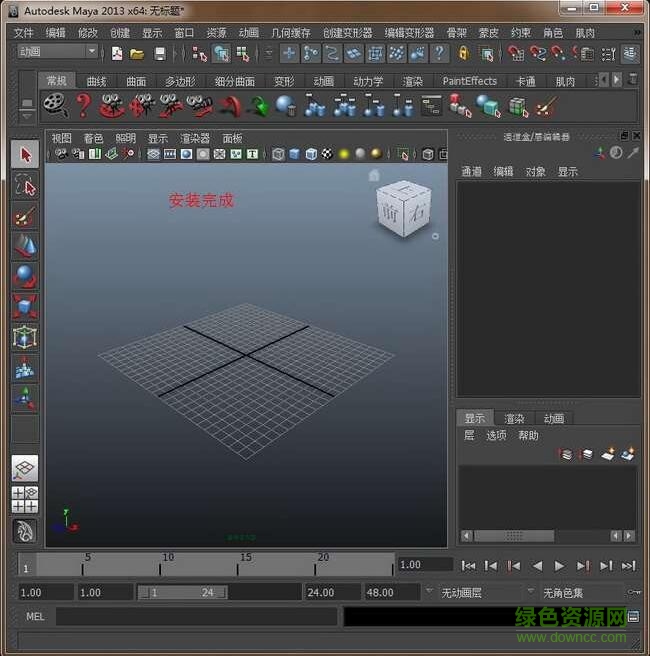This screenshot has height=656, width=650.
Task: Select the Scale tool cube icon
Action: click(25, 306)
